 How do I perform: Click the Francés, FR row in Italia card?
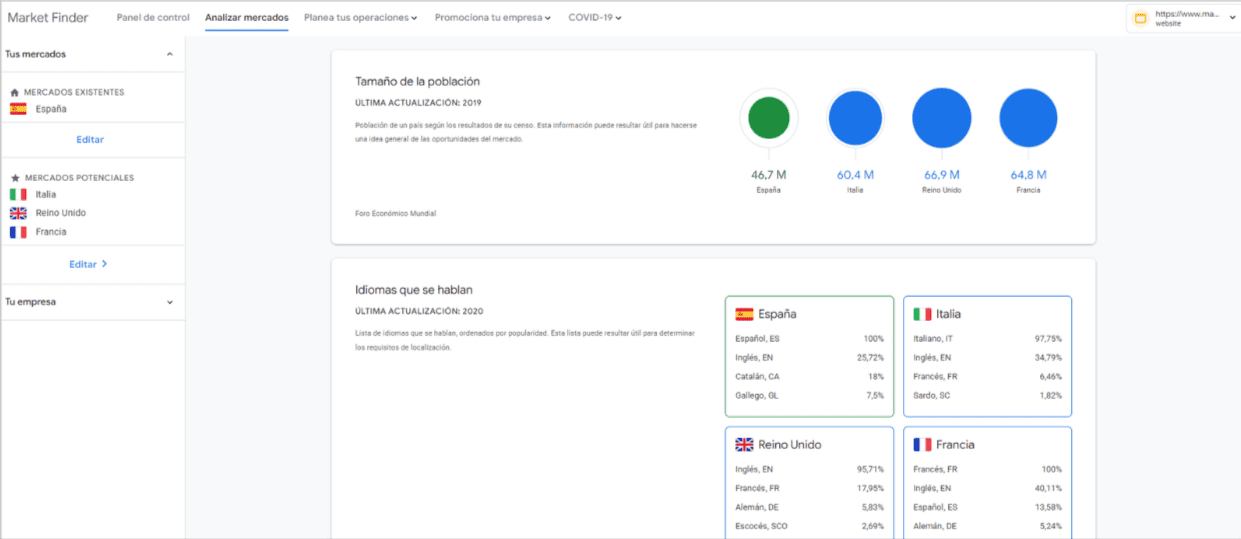(x=987, y=377)
